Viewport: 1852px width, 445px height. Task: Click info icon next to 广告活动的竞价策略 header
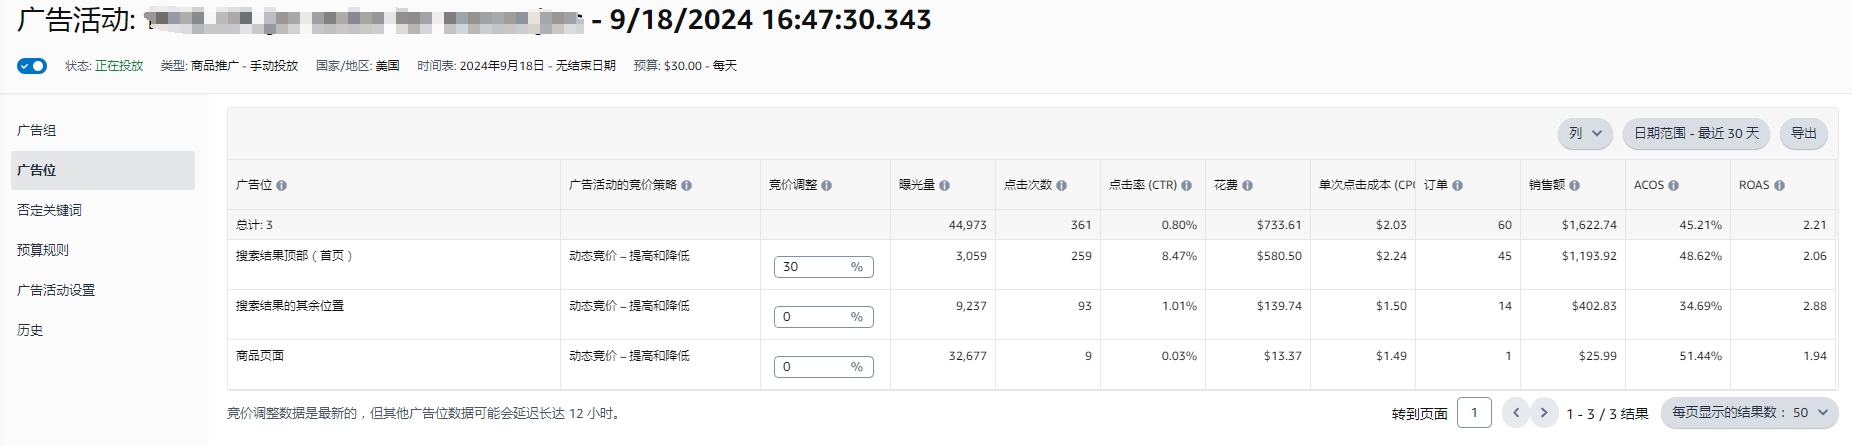click(x=686, y=186)
